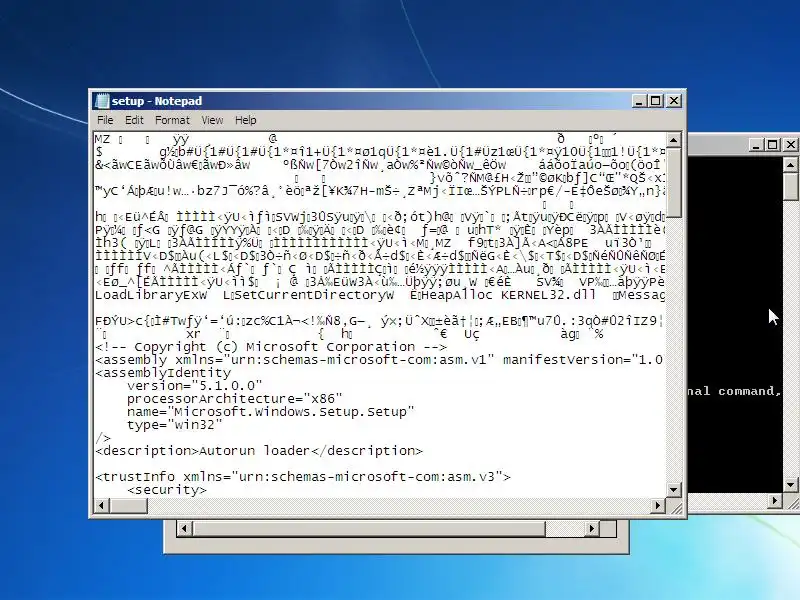
Task: Click the 'Copyright (c) Microsoft Corporation' comment line
Action: pyautogui.click(x=271, y=347)
